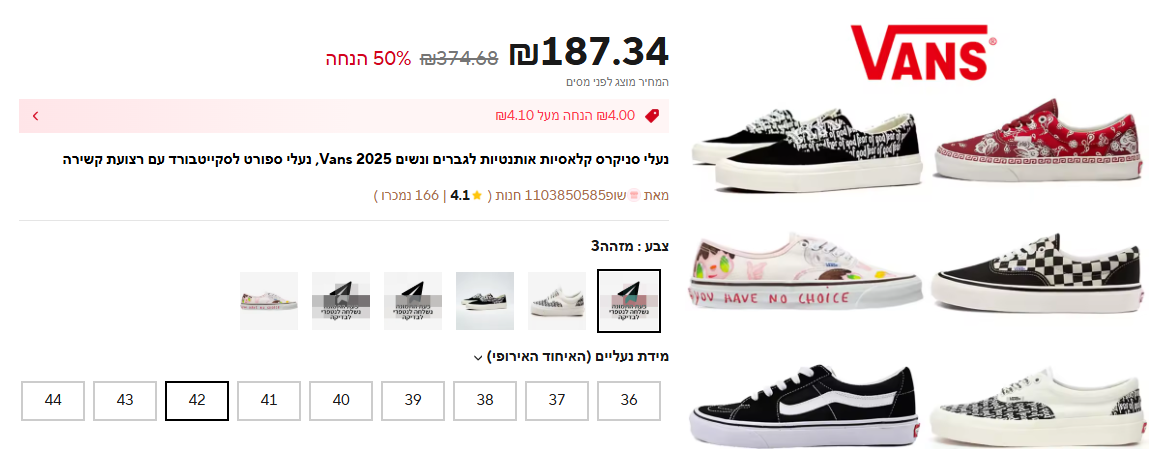
Task: Click the 4.00 discount coupon banner text
Action: pyautogui.click(x=565, y=115)
